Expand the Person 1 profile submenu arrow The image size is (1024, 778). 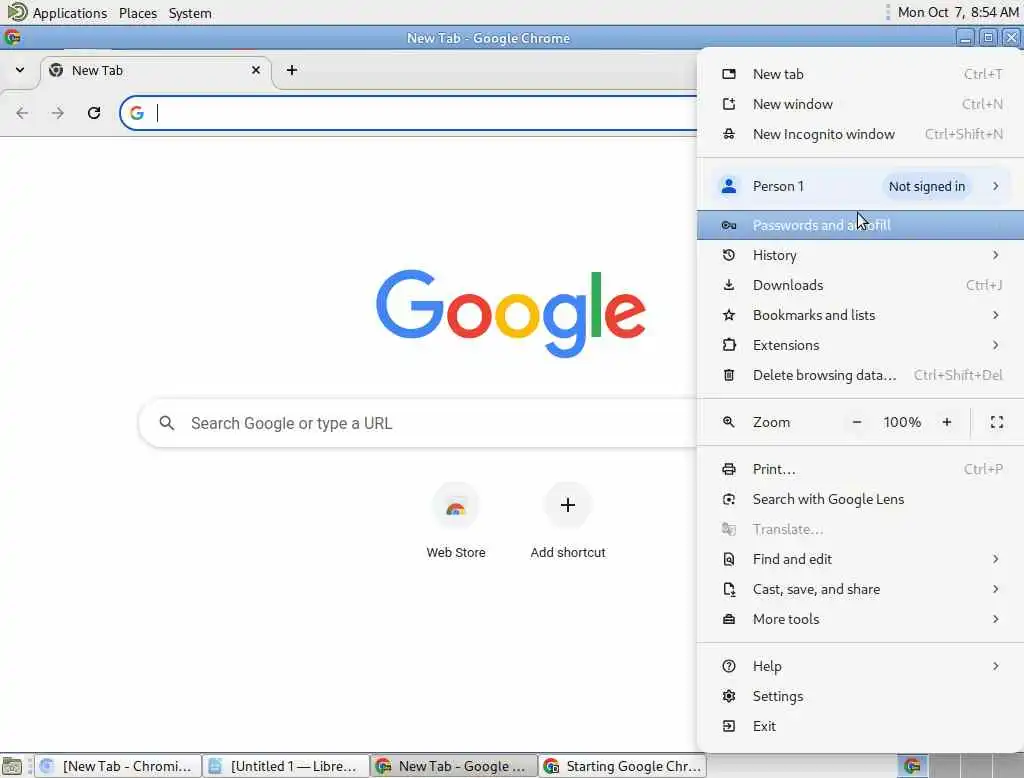point(995,186)
